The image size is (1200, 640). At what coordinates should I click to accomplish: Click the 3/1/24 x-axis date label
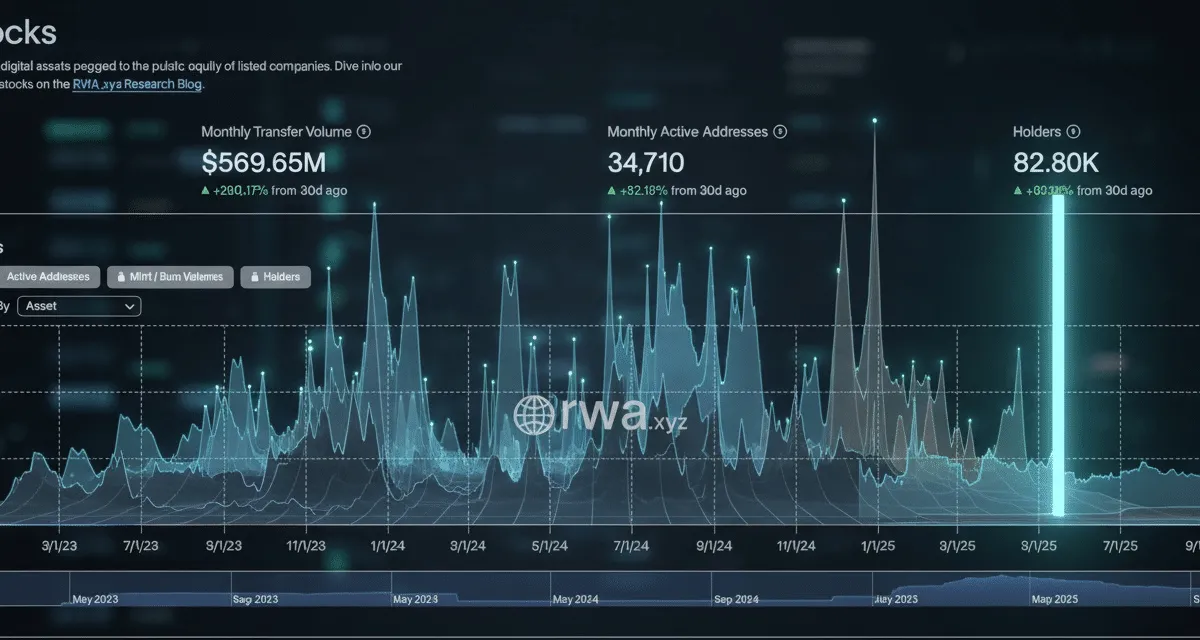click(x=467, y=546)
